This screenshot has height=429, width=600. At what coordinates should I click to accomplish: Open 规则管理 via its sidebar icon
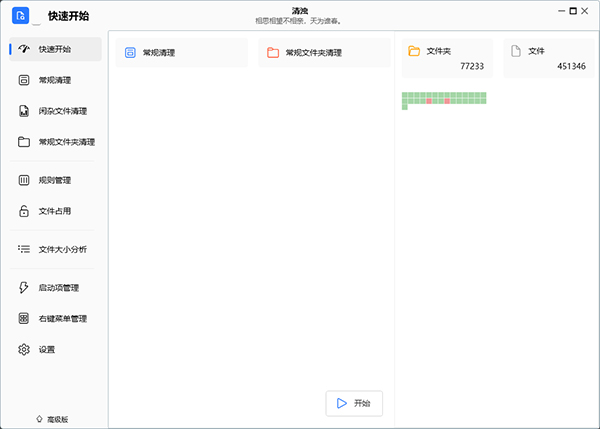[x=24, y=181]
